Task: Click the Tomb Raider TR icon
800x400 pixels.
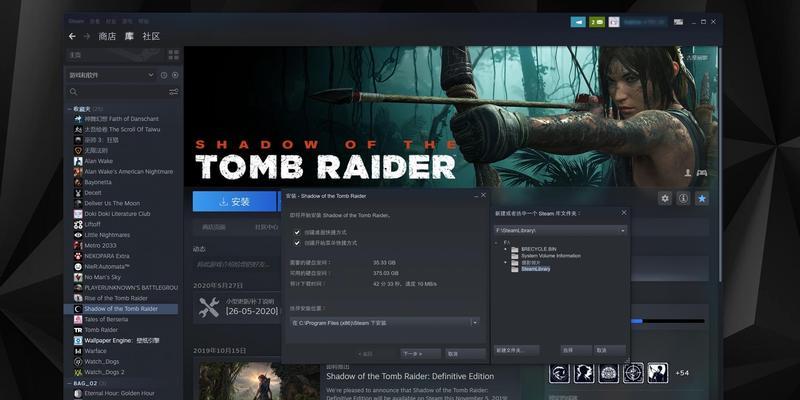Action: tap(78, 330)
